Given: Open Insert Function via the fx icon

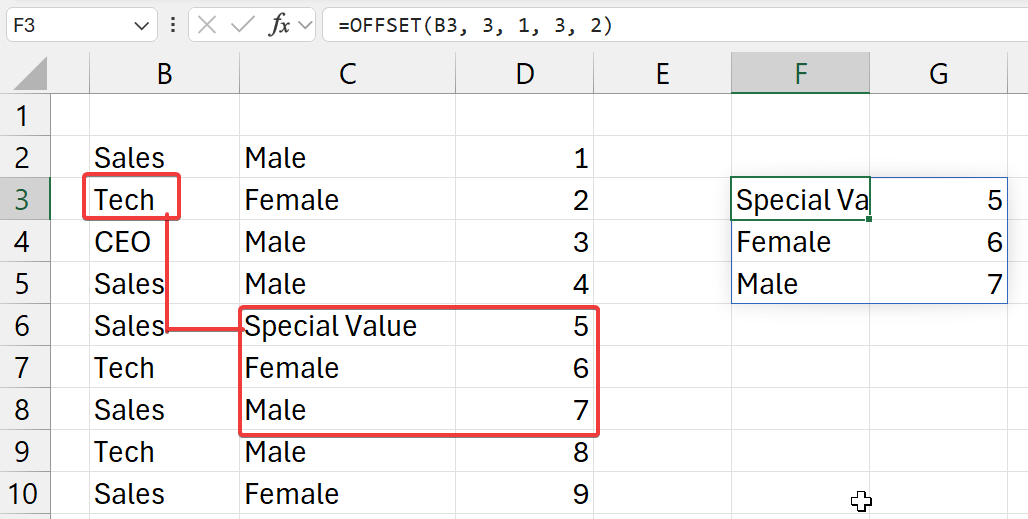Looking at the screenshot, I should pyautogui.click(x=280, y=25).
